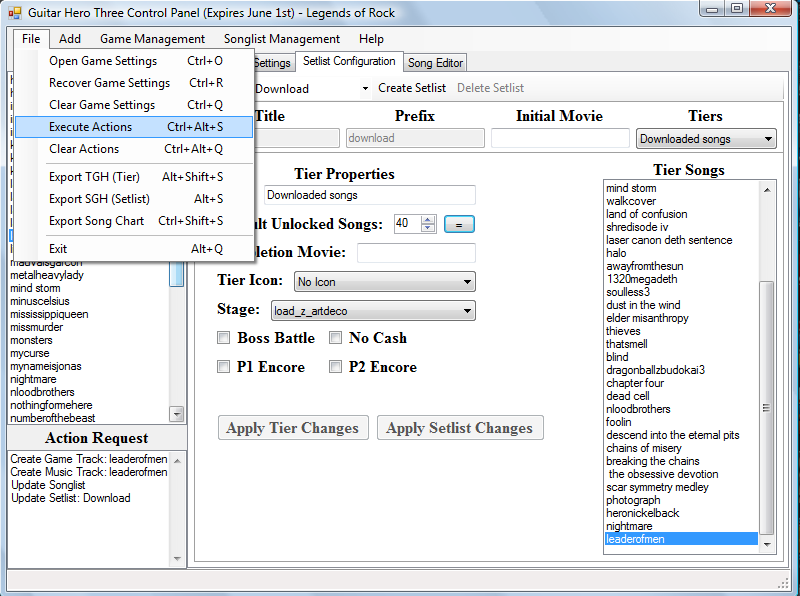The image size is (800, 596).
Task: Click up arrow of Action Request scrollbar
Action: tap(177, 461)
